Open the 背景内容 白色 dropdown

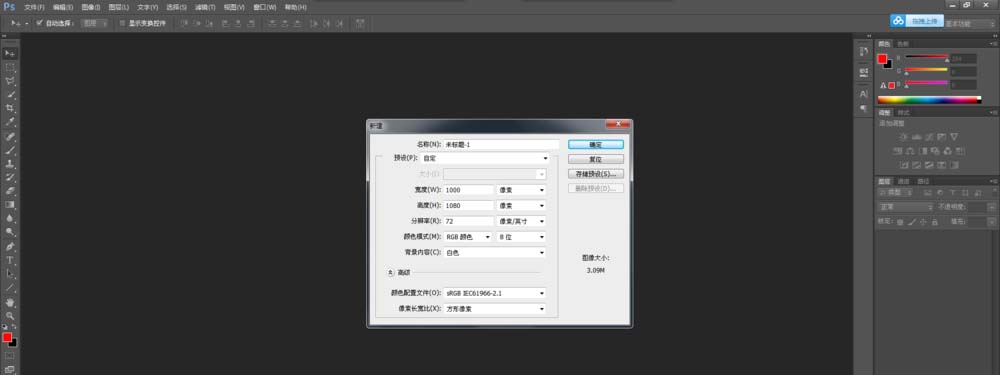pyautogui.click(x=494, y=253)
